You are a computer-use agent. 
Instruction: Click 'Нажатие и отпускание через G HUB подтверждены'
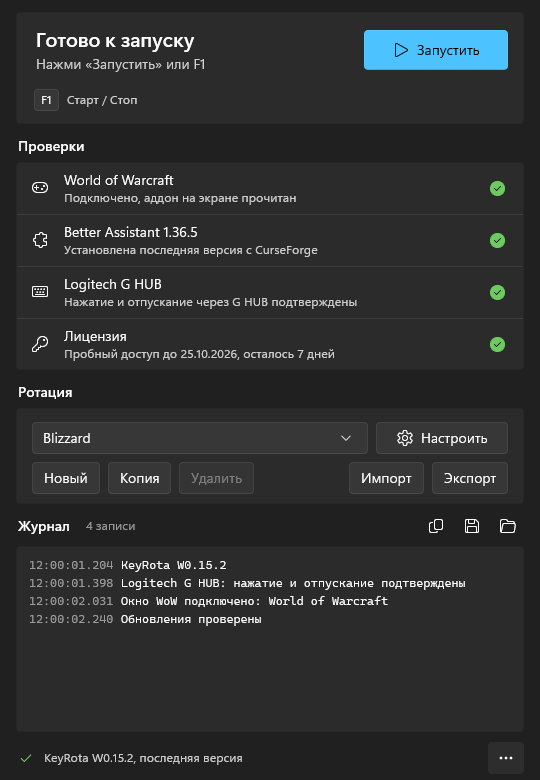(210, 302)
